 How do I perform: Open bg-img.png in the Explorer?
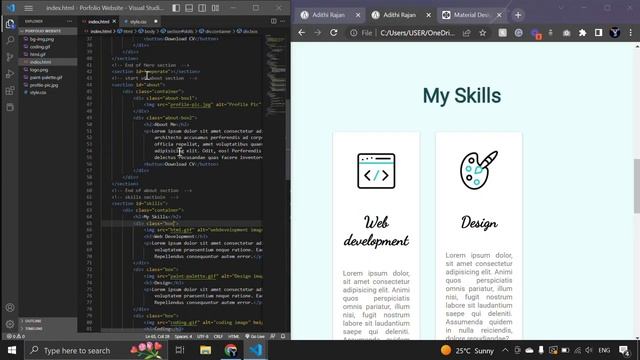[x=42, y=39]
